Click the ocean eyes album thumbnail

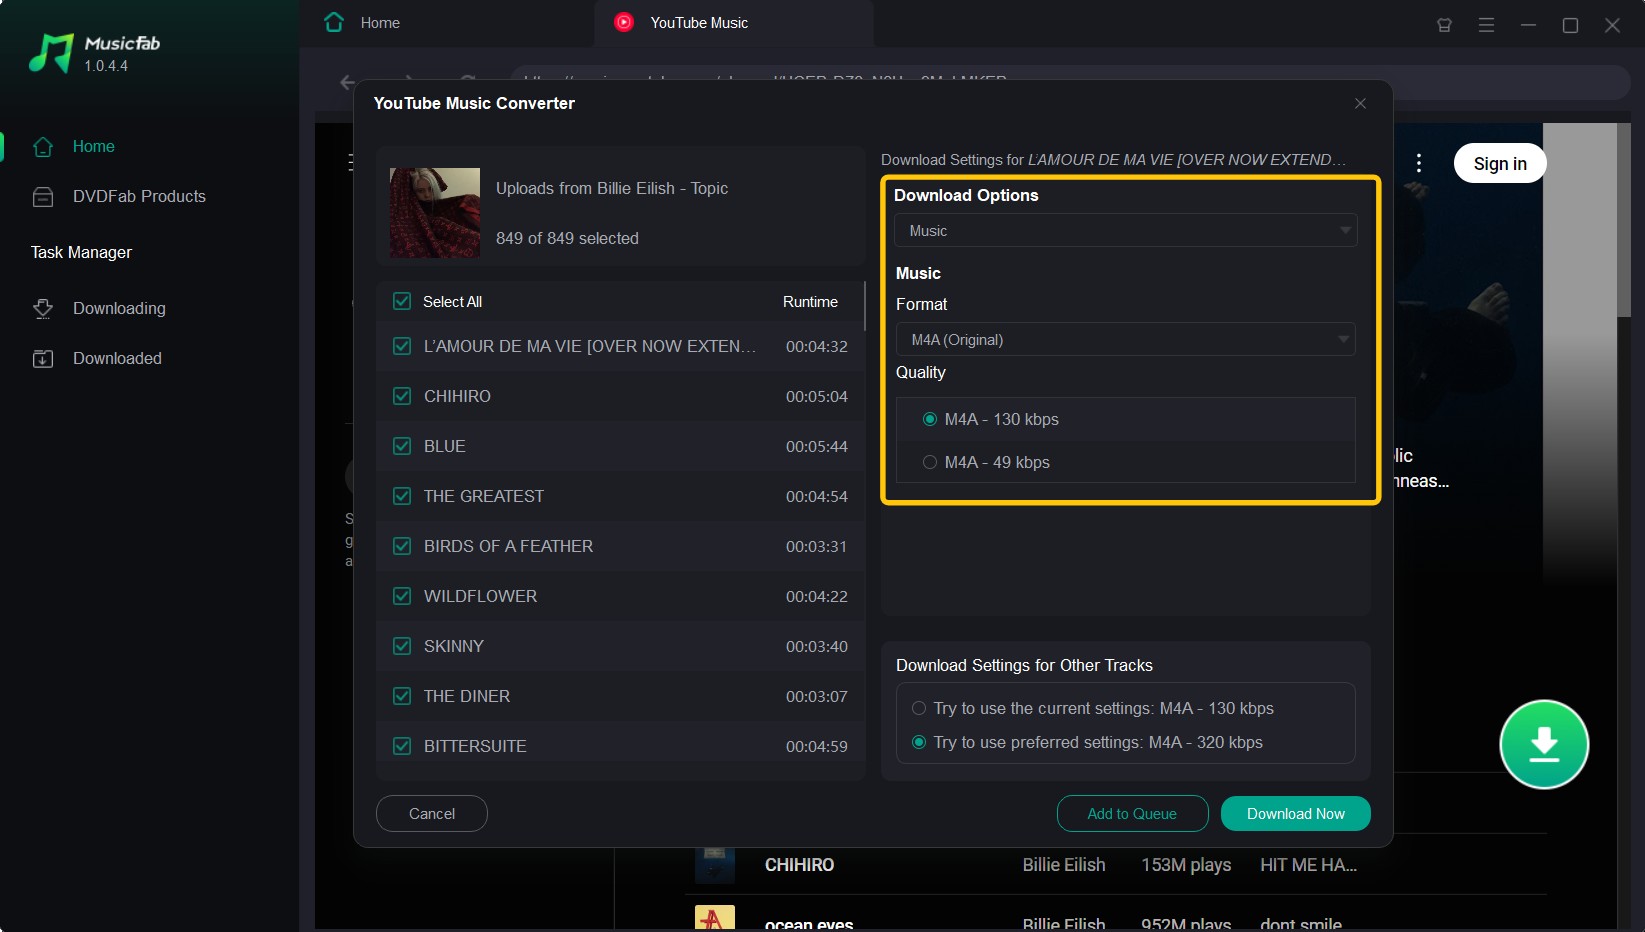coord(714,918)
